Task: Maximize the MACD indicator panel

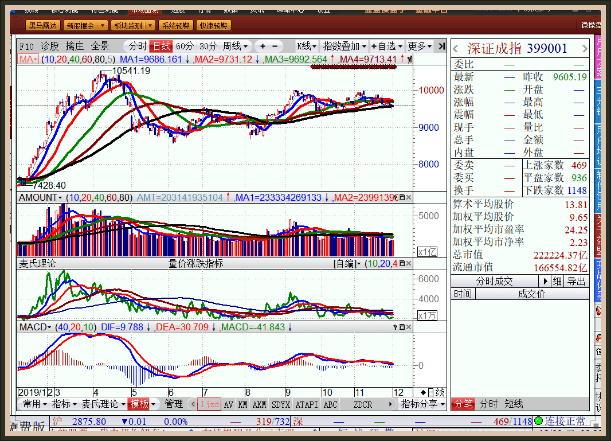Action: pyautogui.click(x=403, y=327)
